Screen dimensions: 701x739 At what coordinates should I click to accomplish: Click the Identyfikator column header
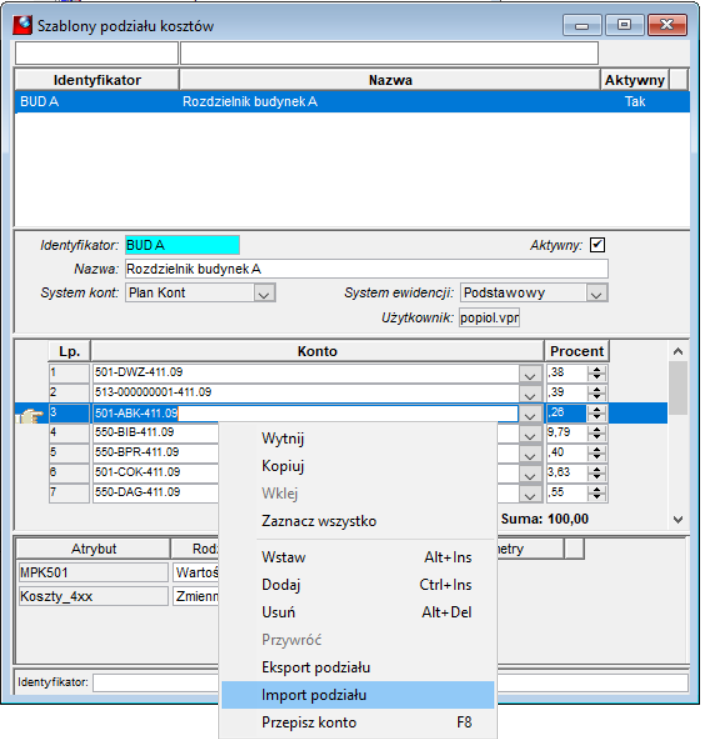pos(97,80)
